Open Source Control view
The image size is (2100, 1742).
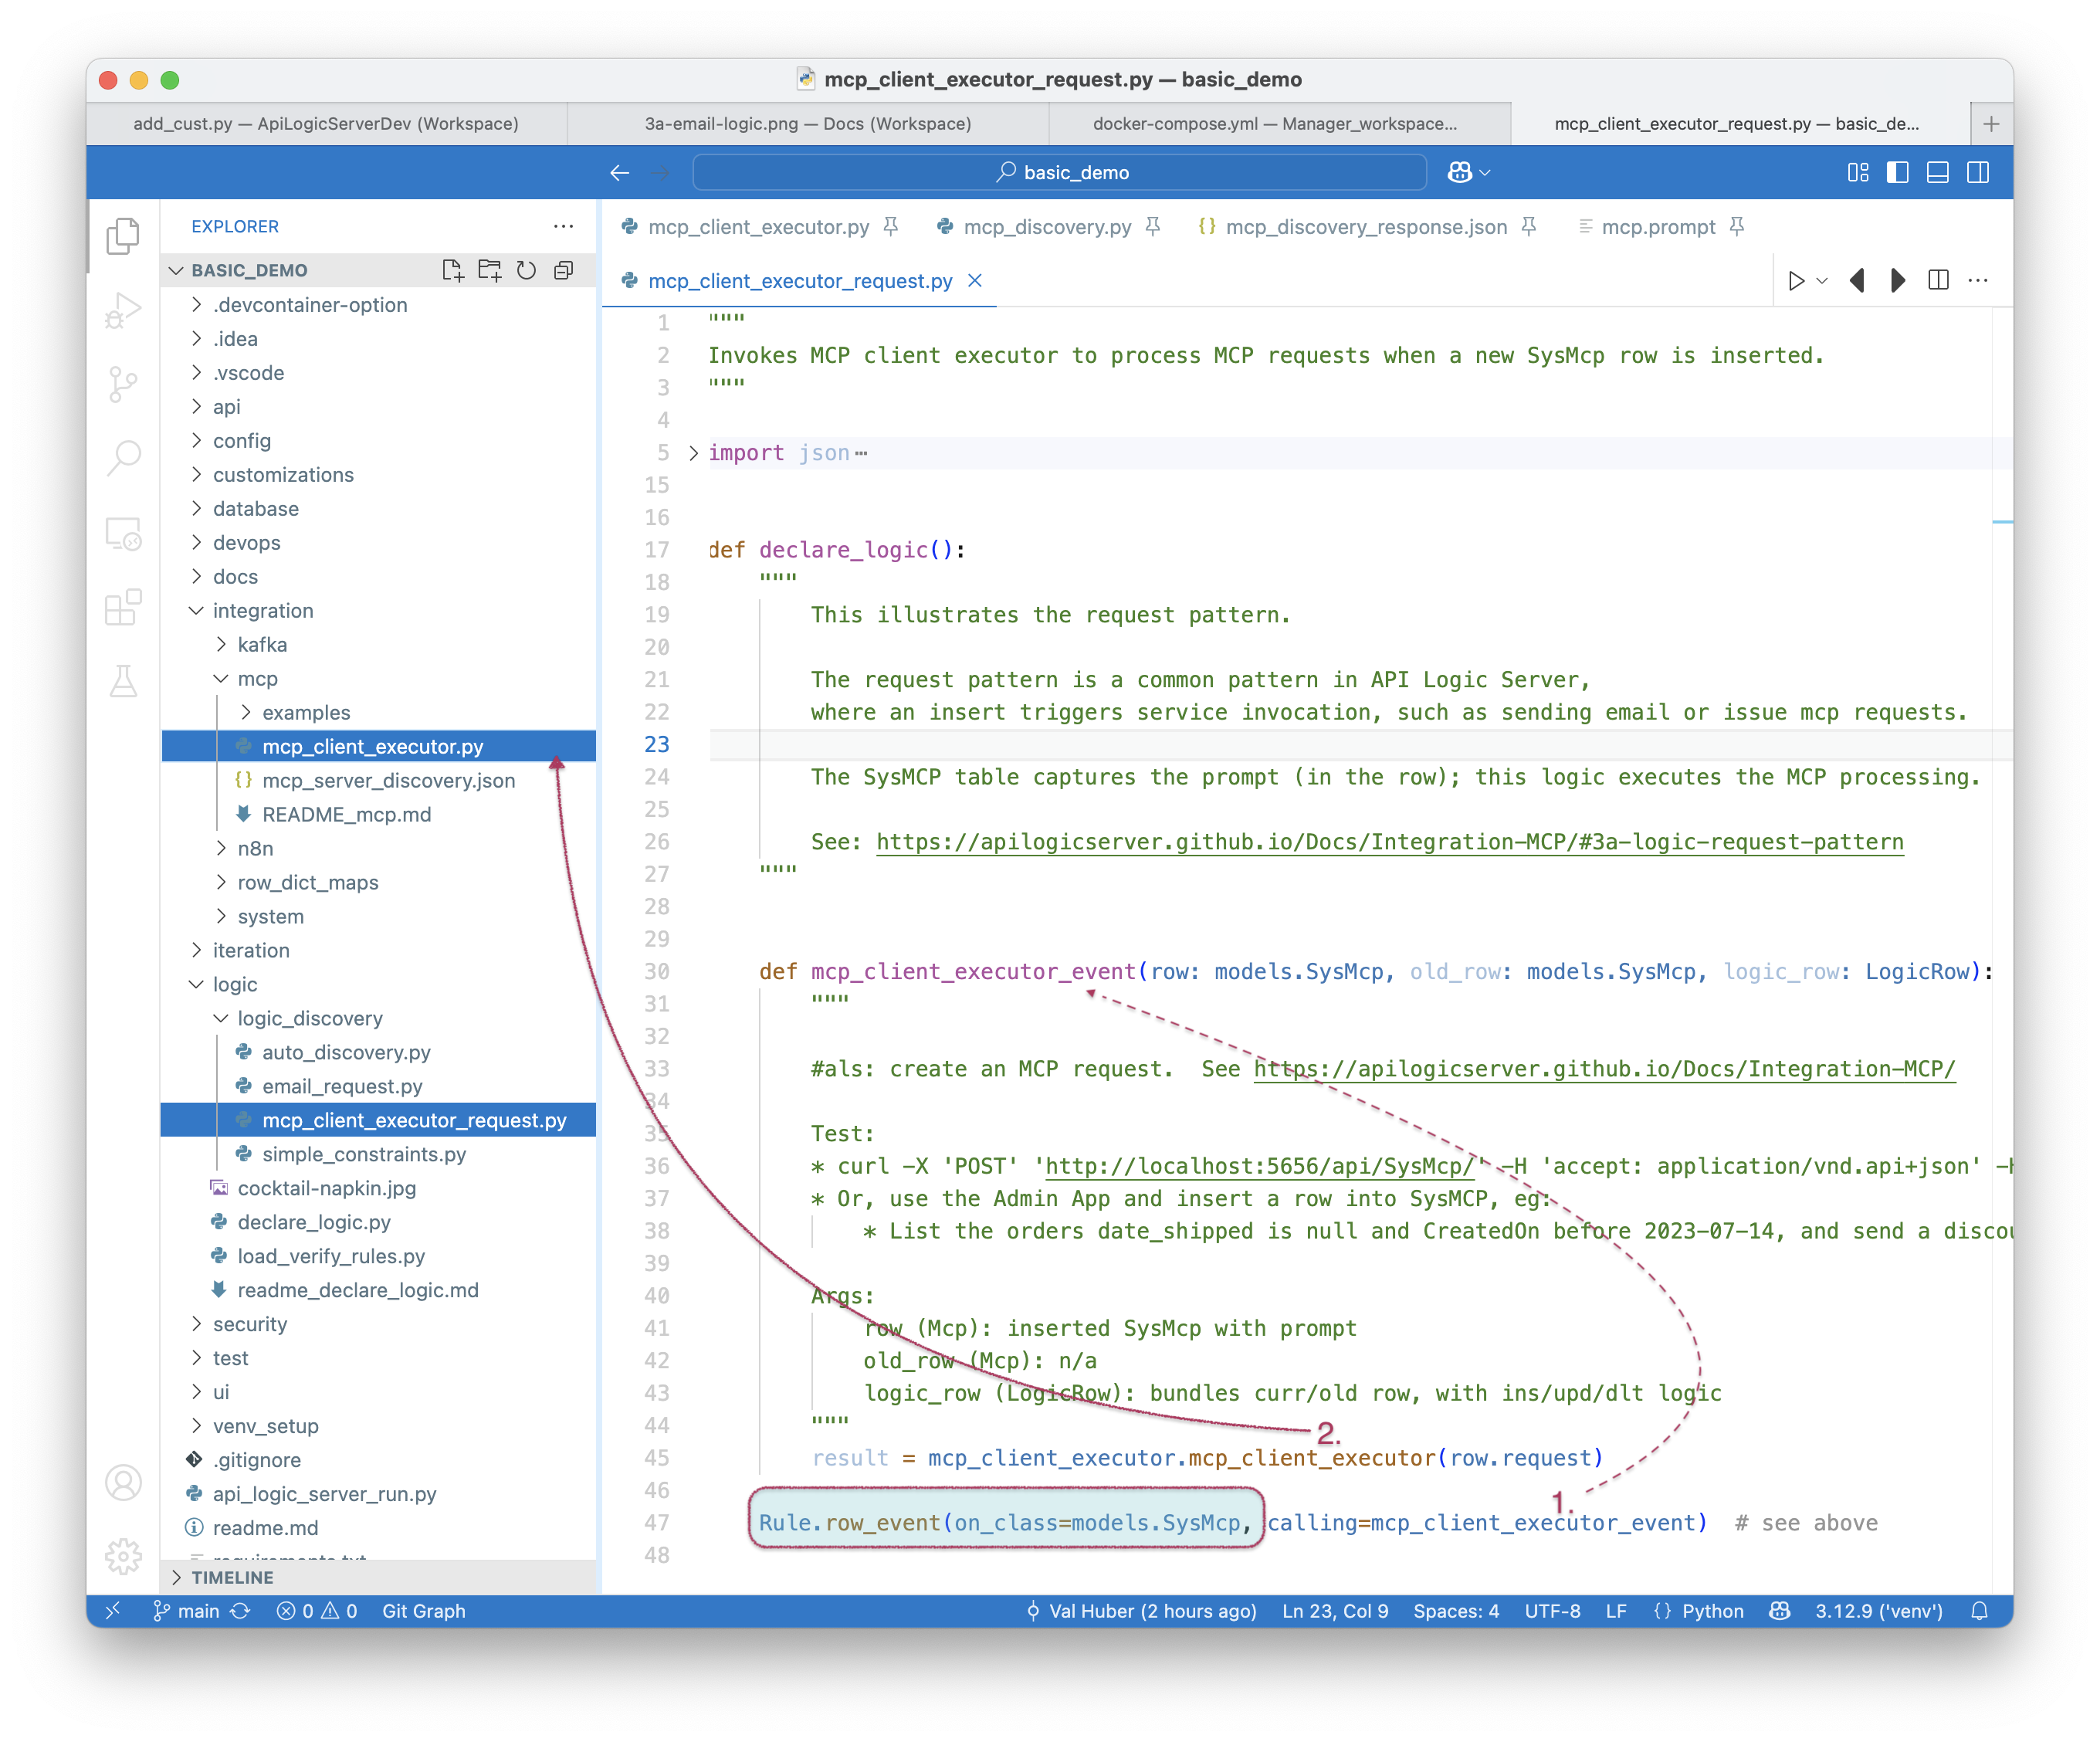pos(123,384)
